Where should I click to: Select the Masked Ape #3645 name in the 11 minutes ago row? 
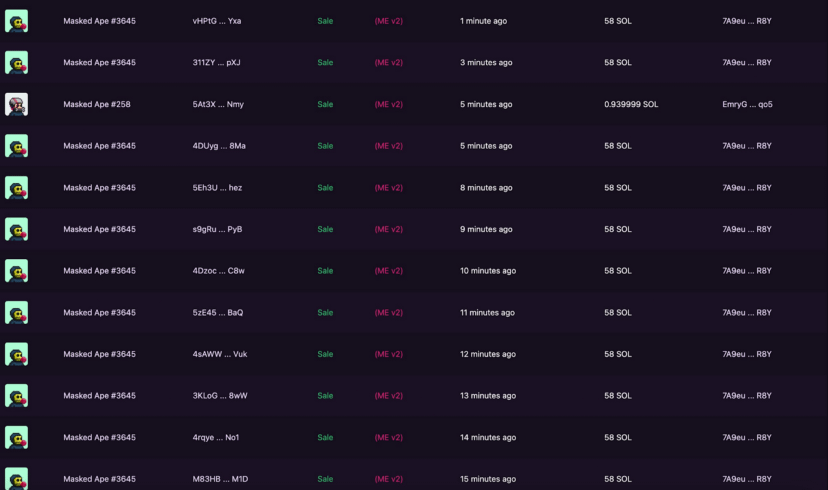pos(99,312)
